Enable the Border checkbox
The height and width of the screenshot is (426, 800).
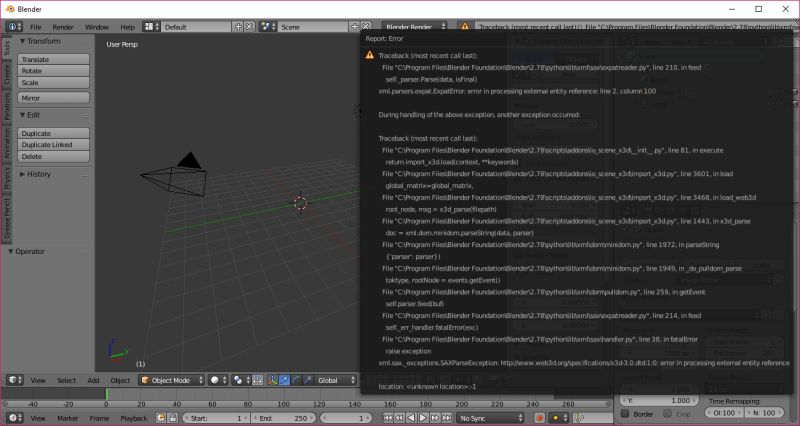click(x=625, y=413)
